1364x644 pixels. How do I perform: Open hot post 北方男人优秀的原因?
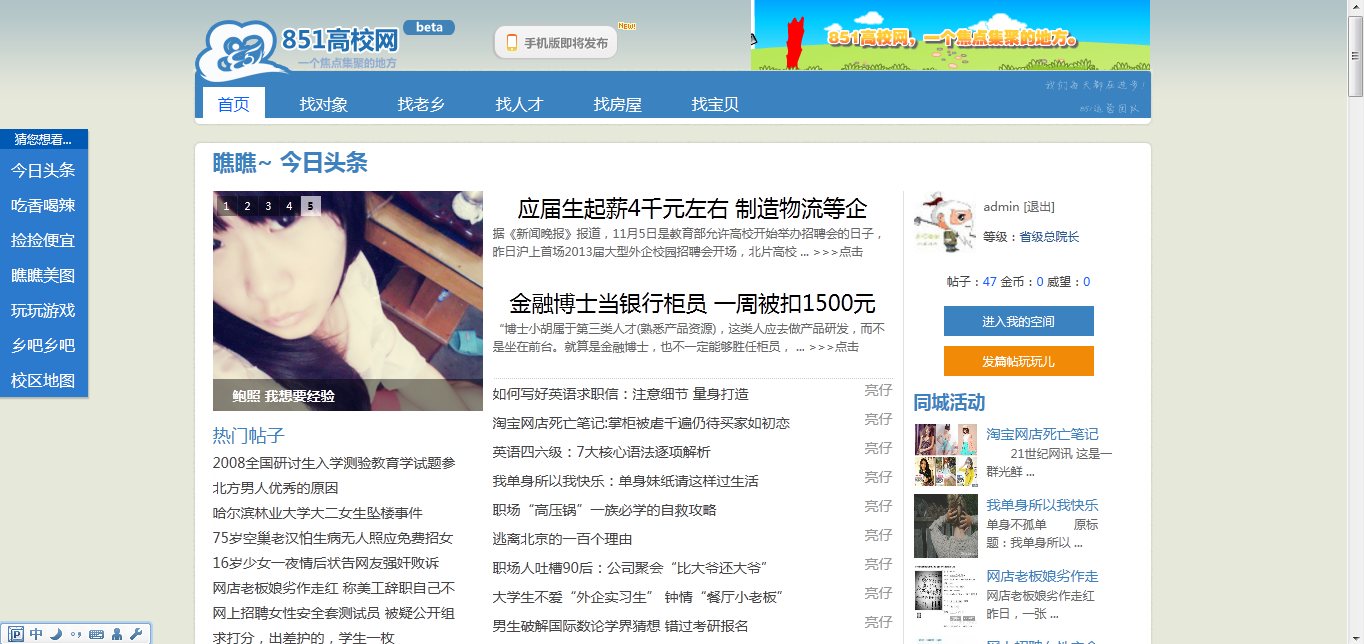pos(276,488)
